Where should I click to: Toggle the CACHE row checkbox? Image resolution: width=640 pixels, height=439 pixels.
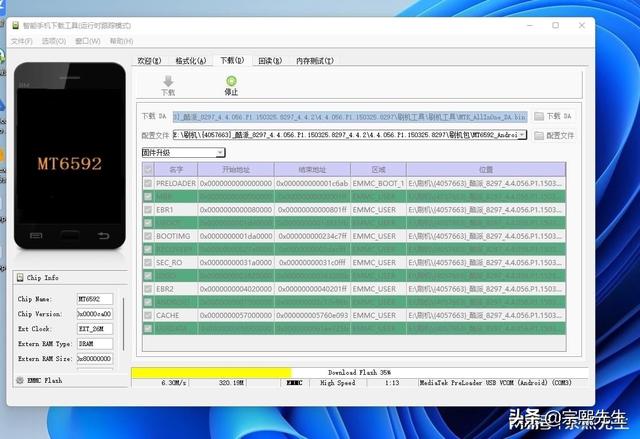[148, 315]
